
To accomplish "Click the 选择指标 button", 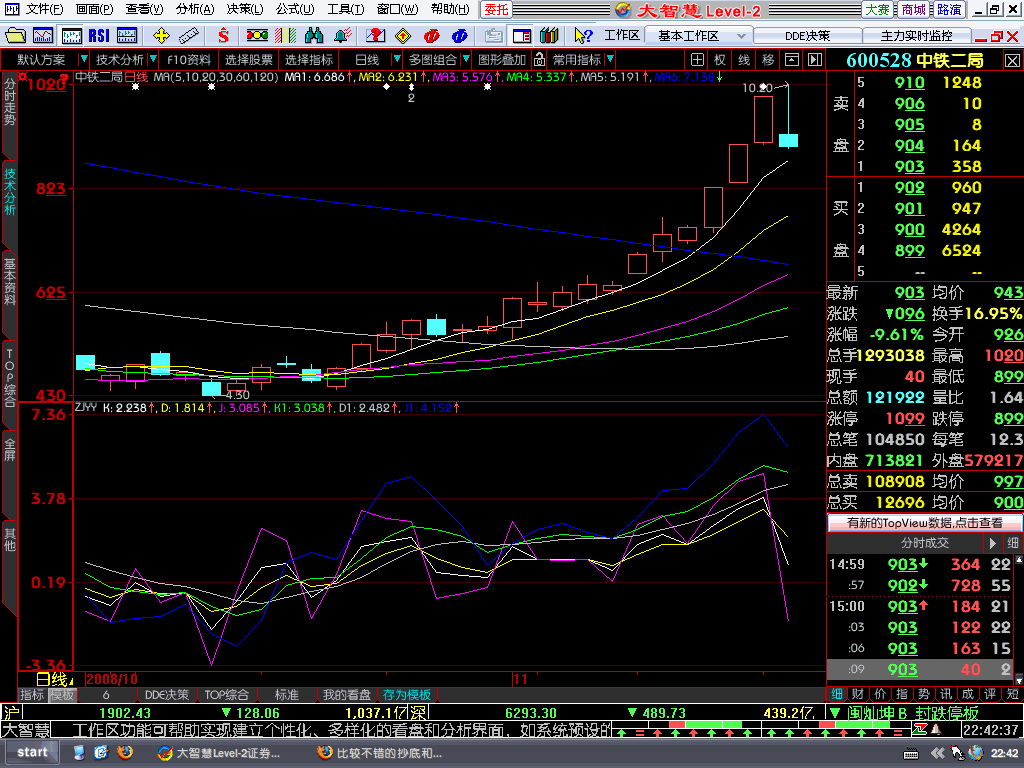I will click(x=309, y=60).
